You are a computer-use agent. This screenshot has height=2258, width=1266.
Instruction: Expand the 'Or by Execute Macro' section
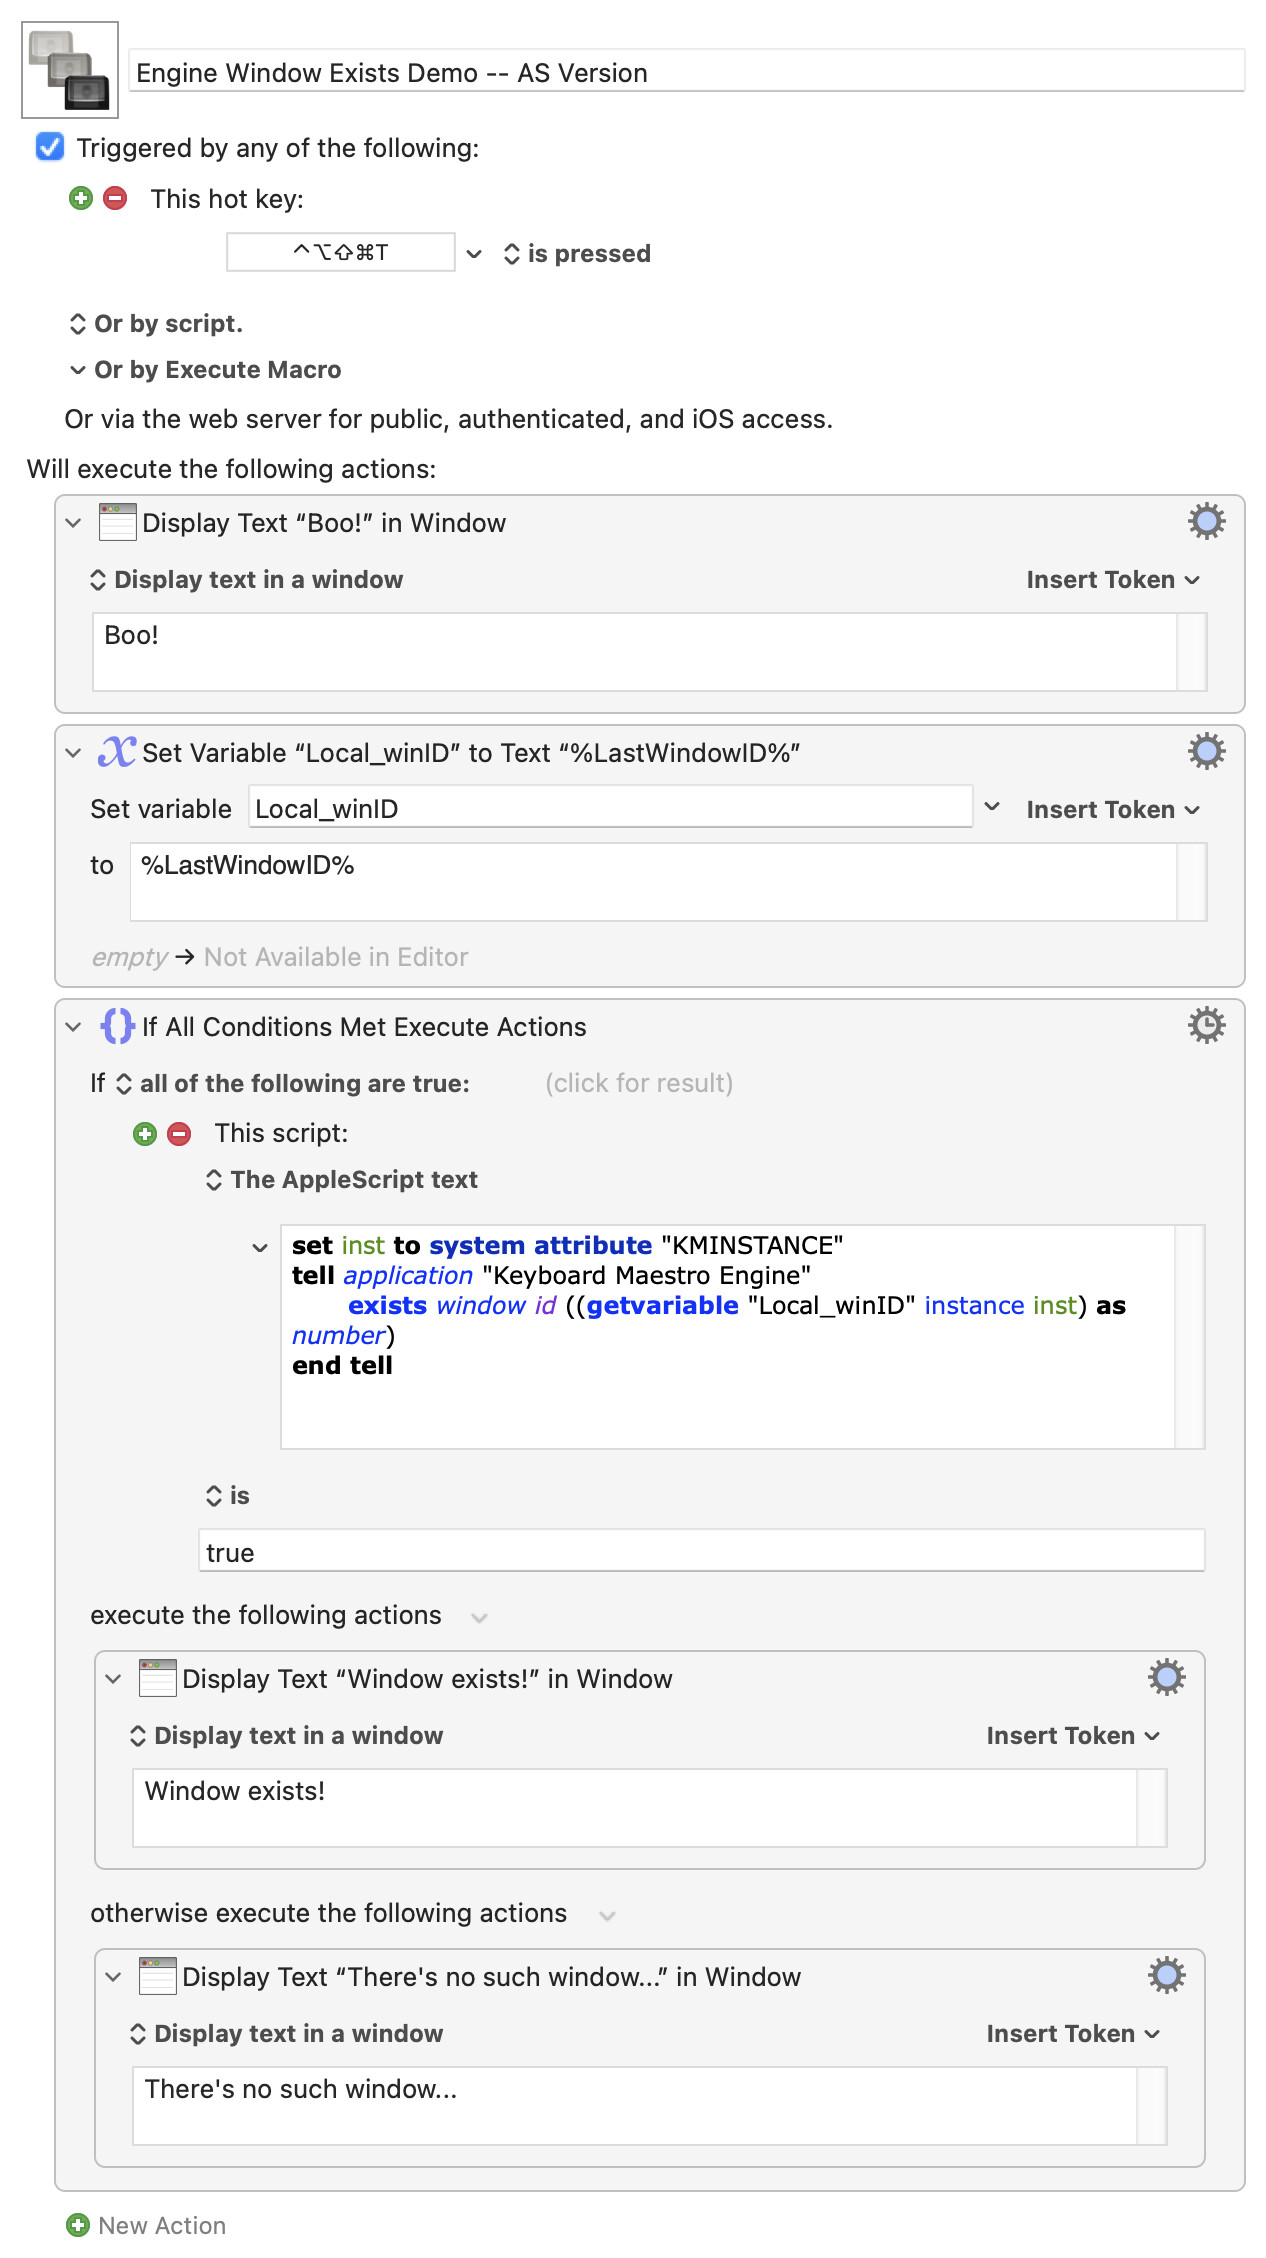(x=78, y=370)
